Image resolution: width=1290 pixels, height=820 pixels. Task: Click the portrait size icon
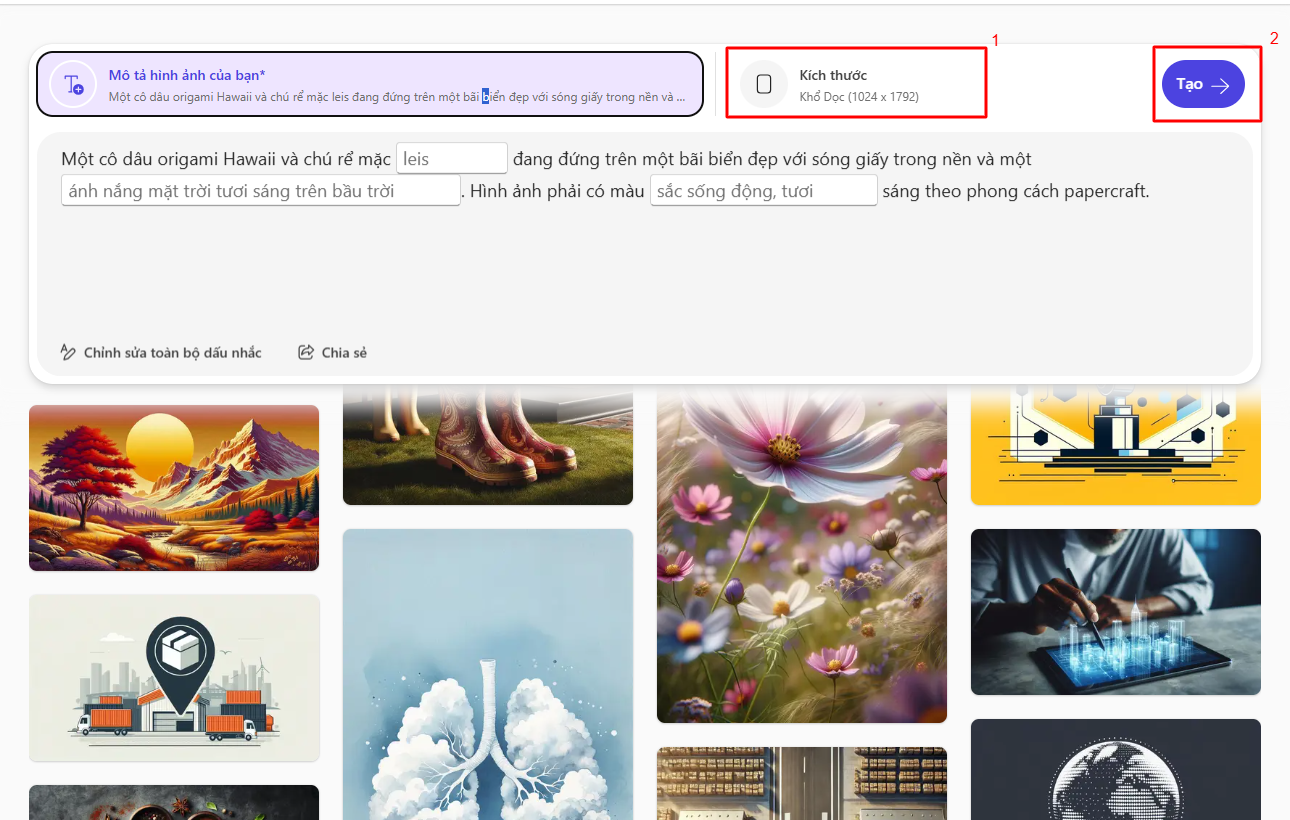764,85
